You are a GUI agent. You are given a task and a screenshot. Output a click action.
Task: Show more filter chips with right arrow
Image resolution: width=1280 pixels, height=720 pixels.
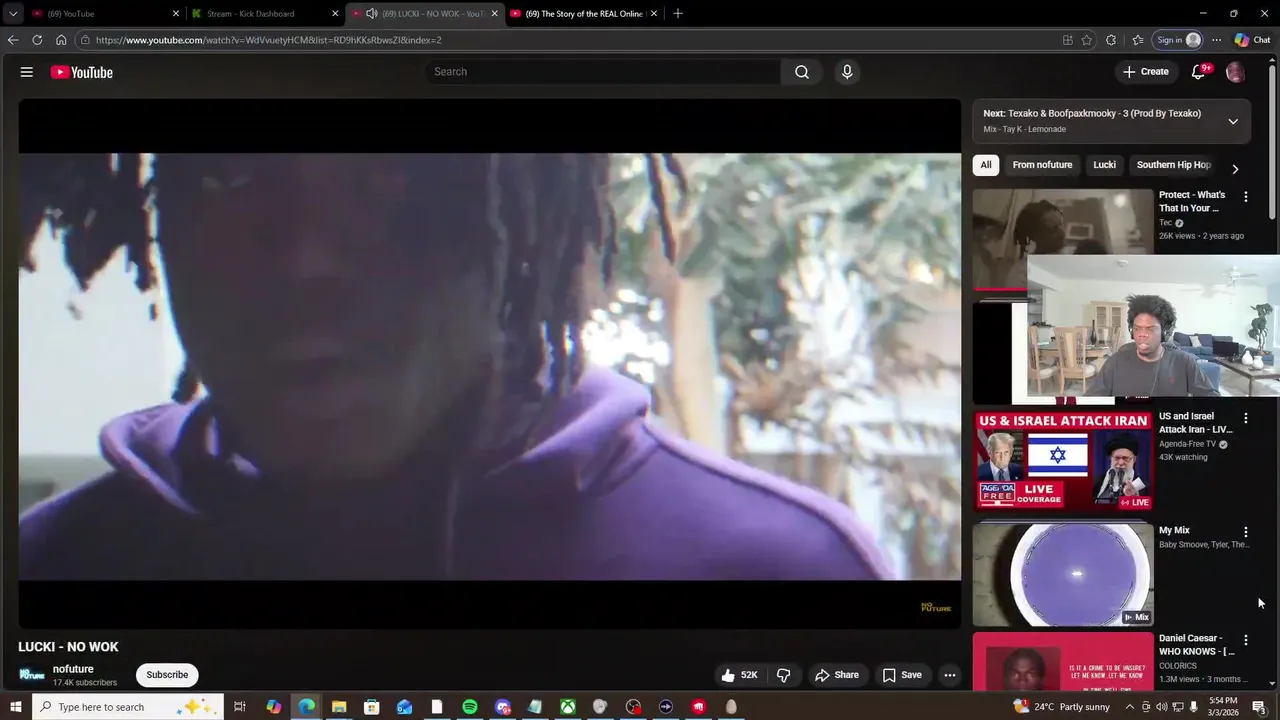tap(1235, 169)
